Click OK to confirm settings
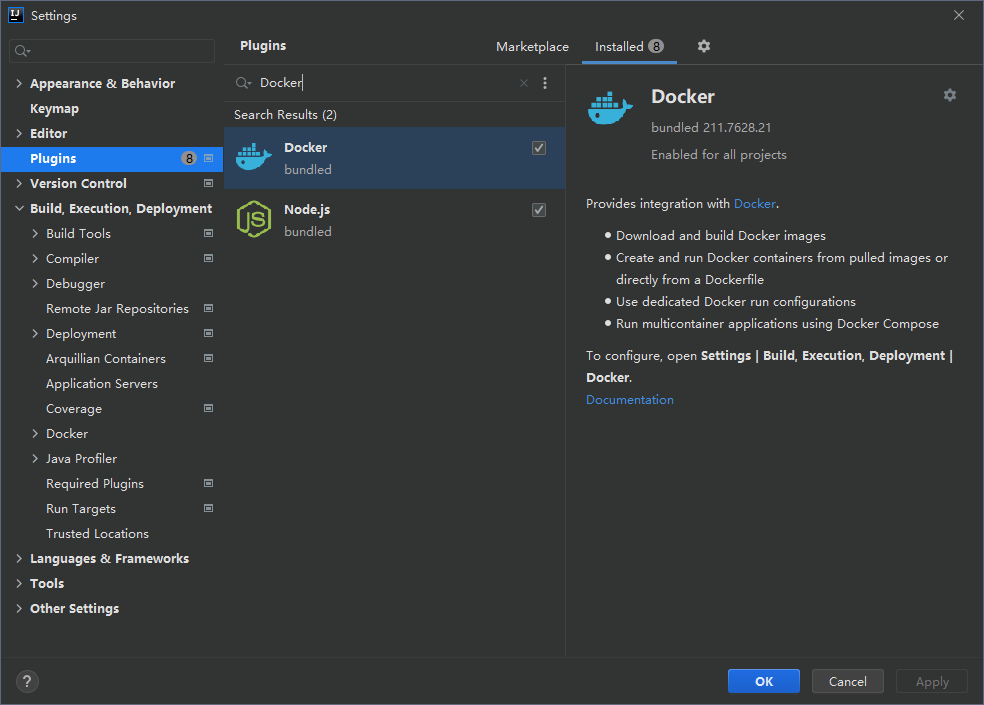This screenshot has height=705, width=984. 764,681
